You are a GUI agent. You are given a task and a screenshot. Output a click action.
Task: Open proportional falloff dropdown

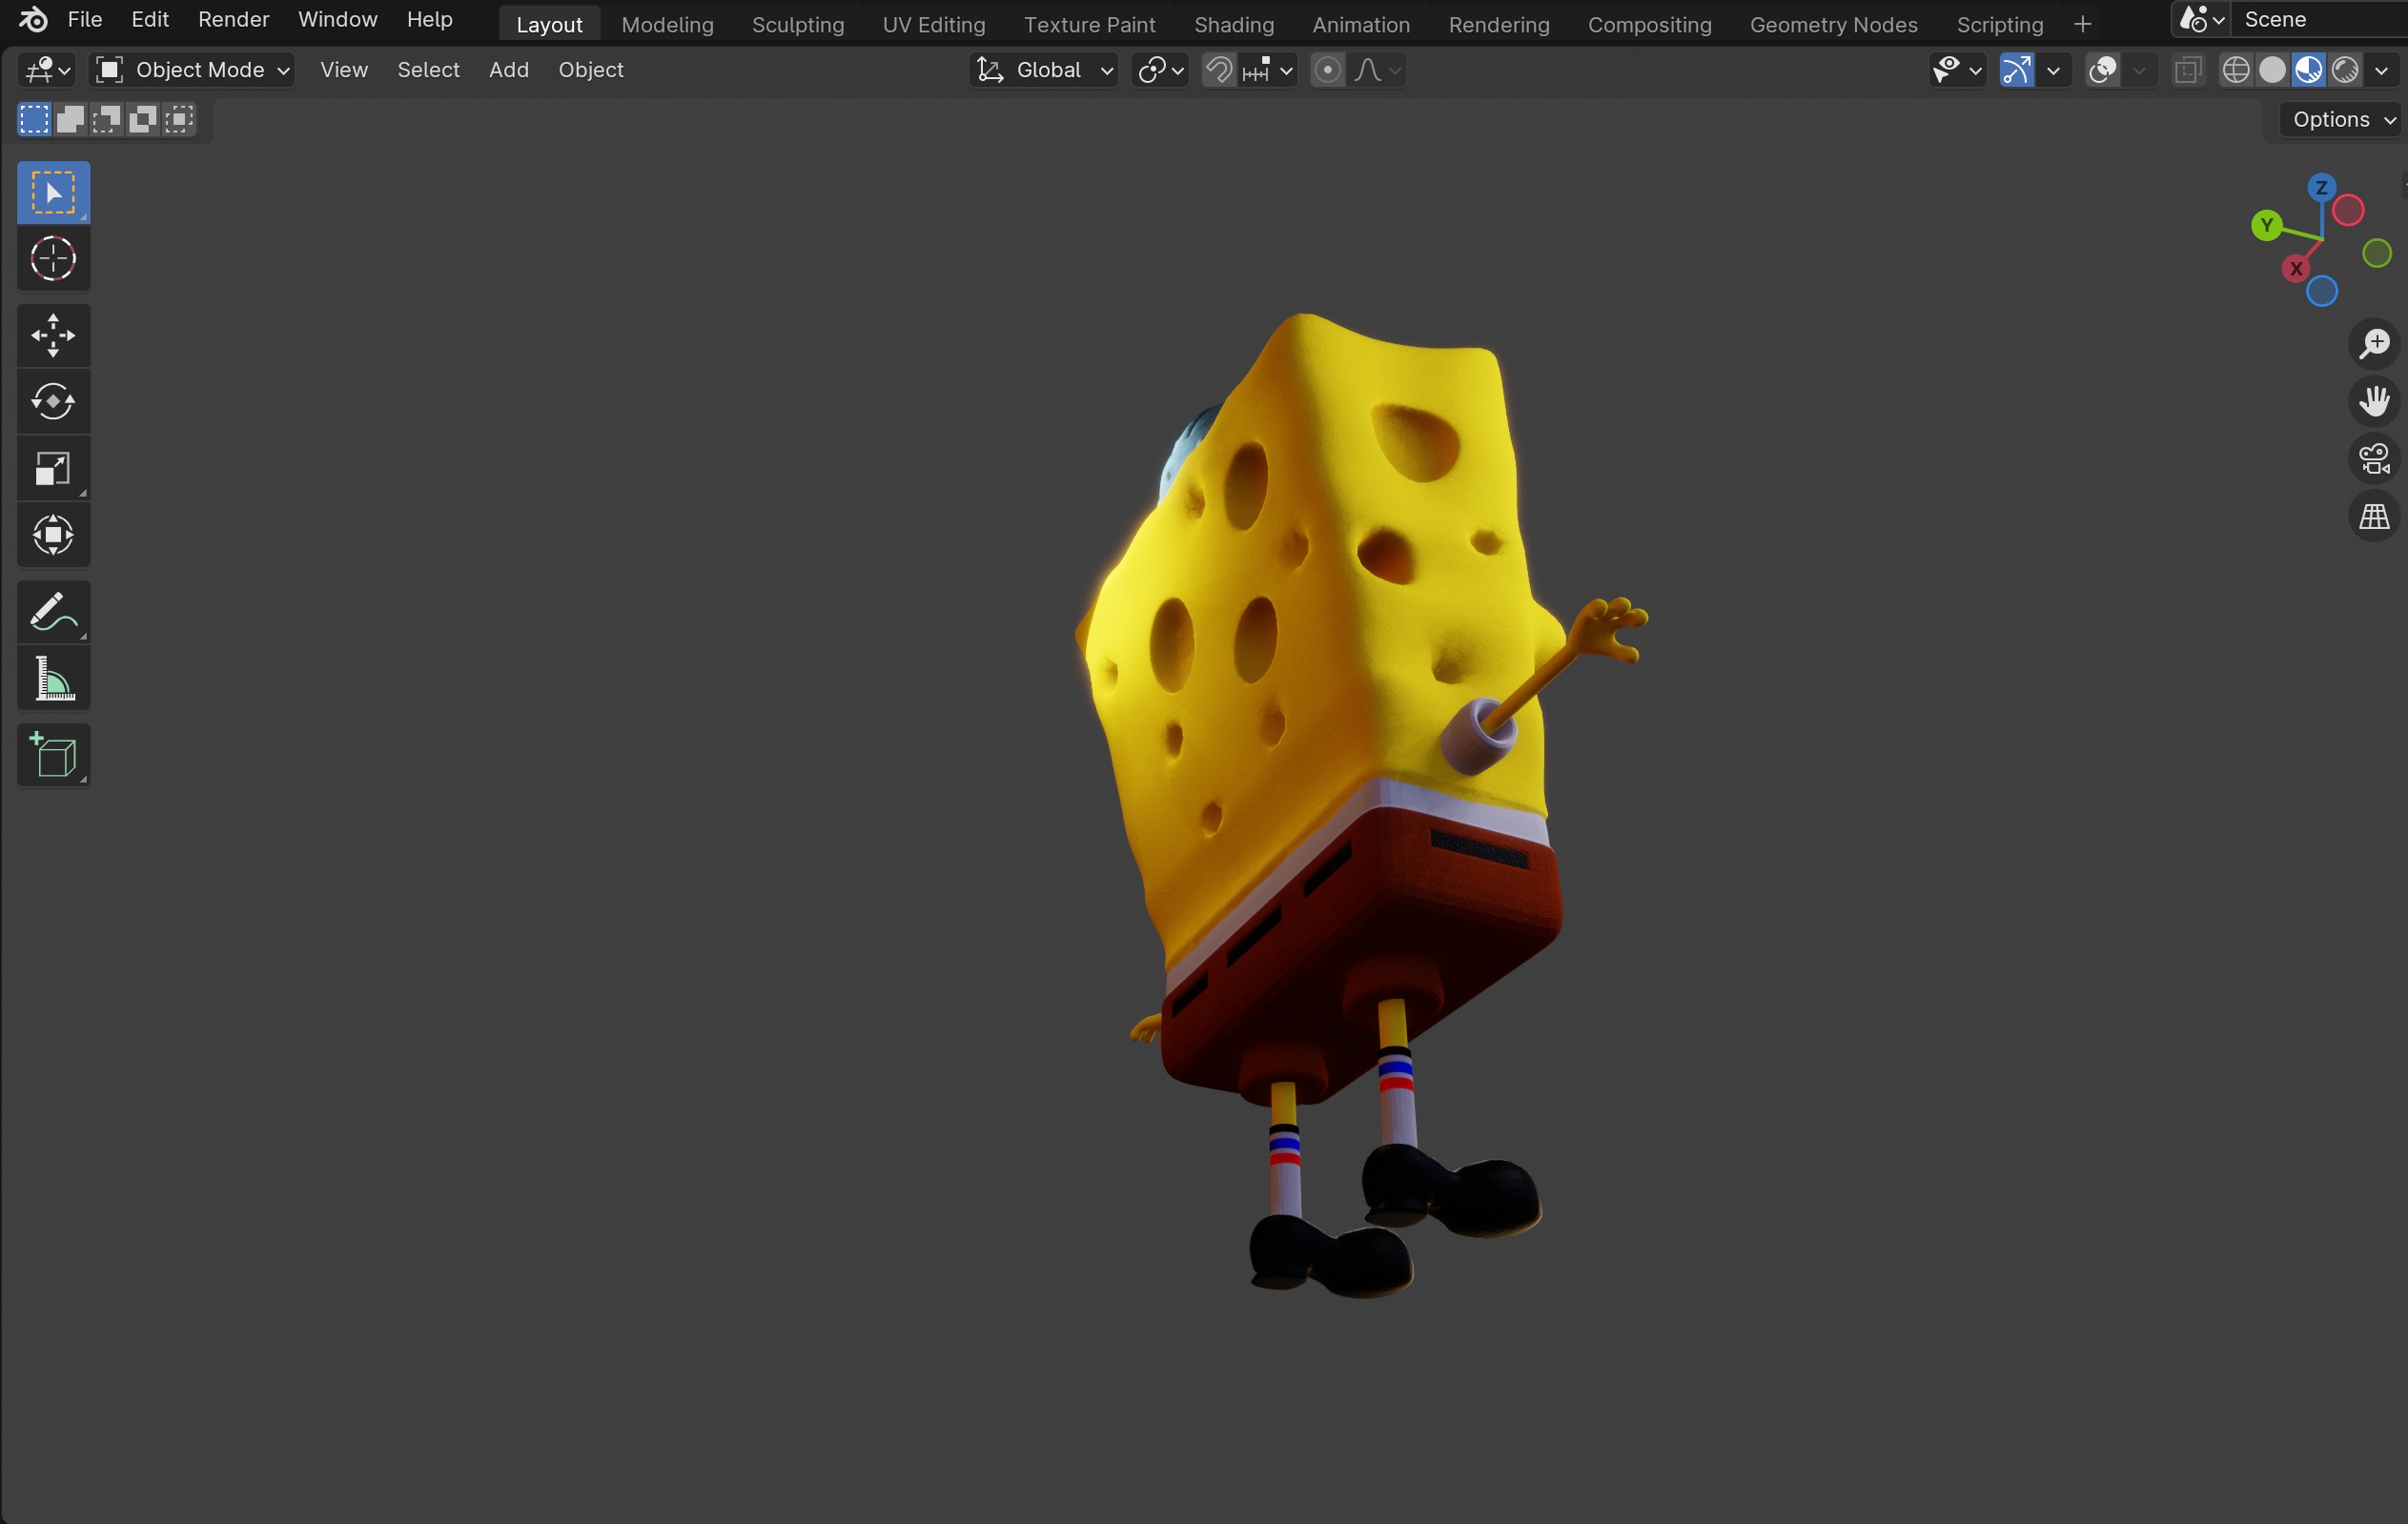[1376, 70]
